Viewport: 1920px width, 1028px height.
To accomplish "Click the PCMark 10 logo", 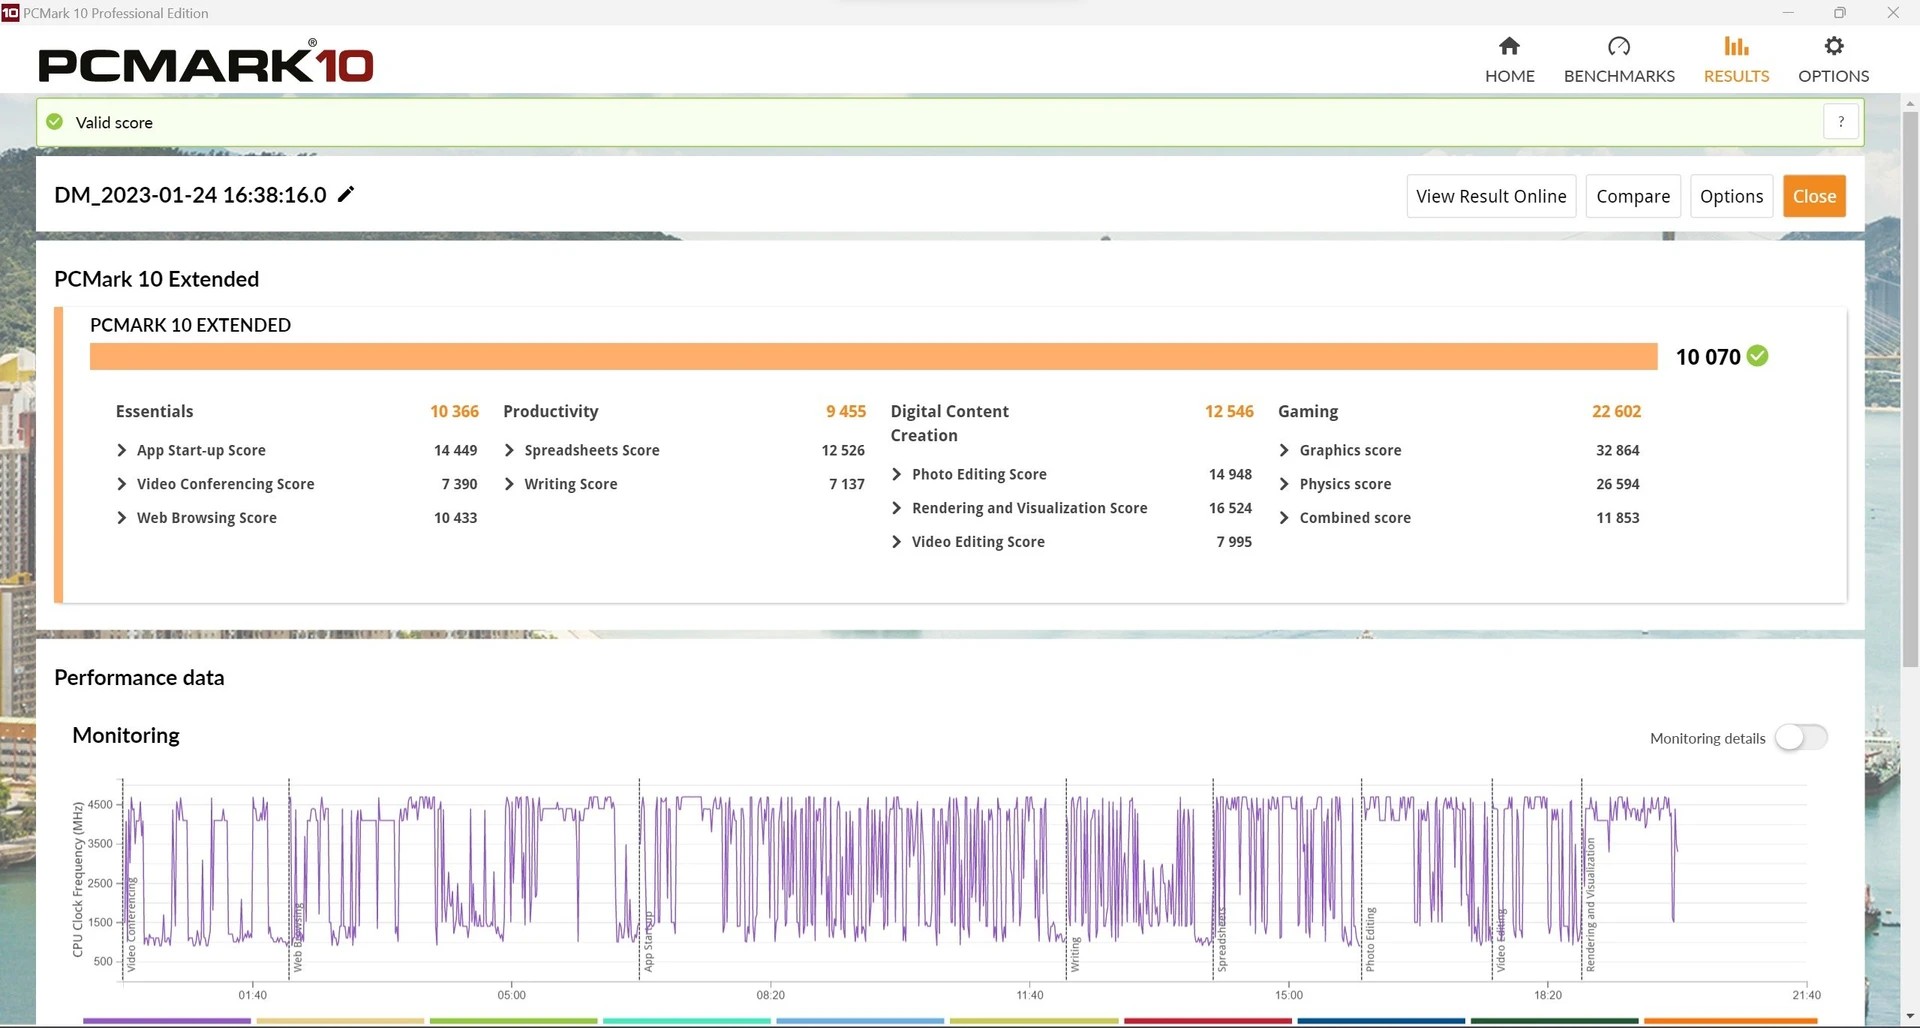I will point(206,65).
